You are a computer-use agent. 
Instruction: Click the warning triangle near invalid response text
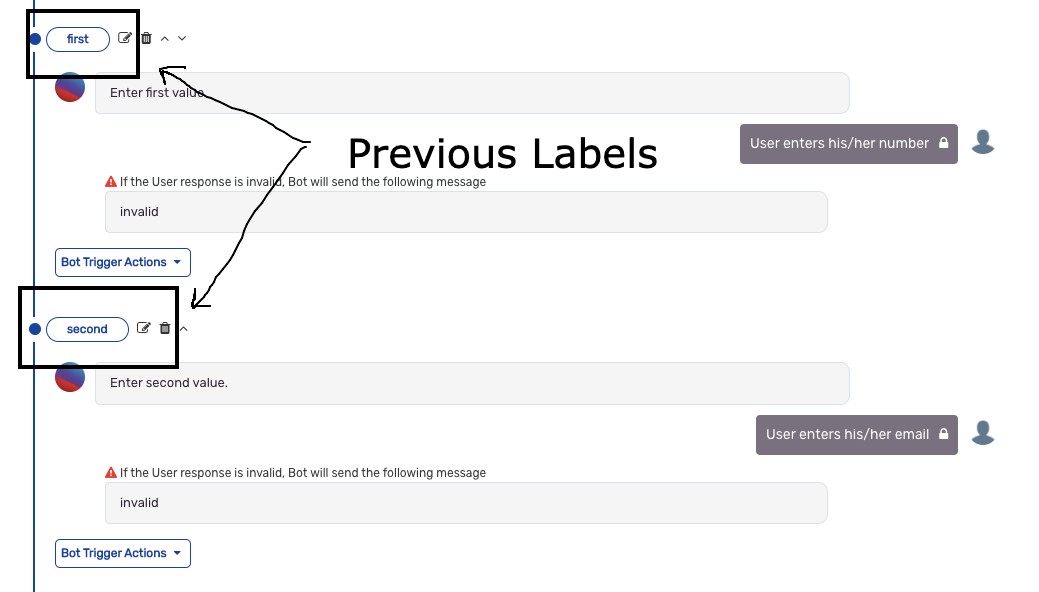pyautogui.click(x=110, y=181)
